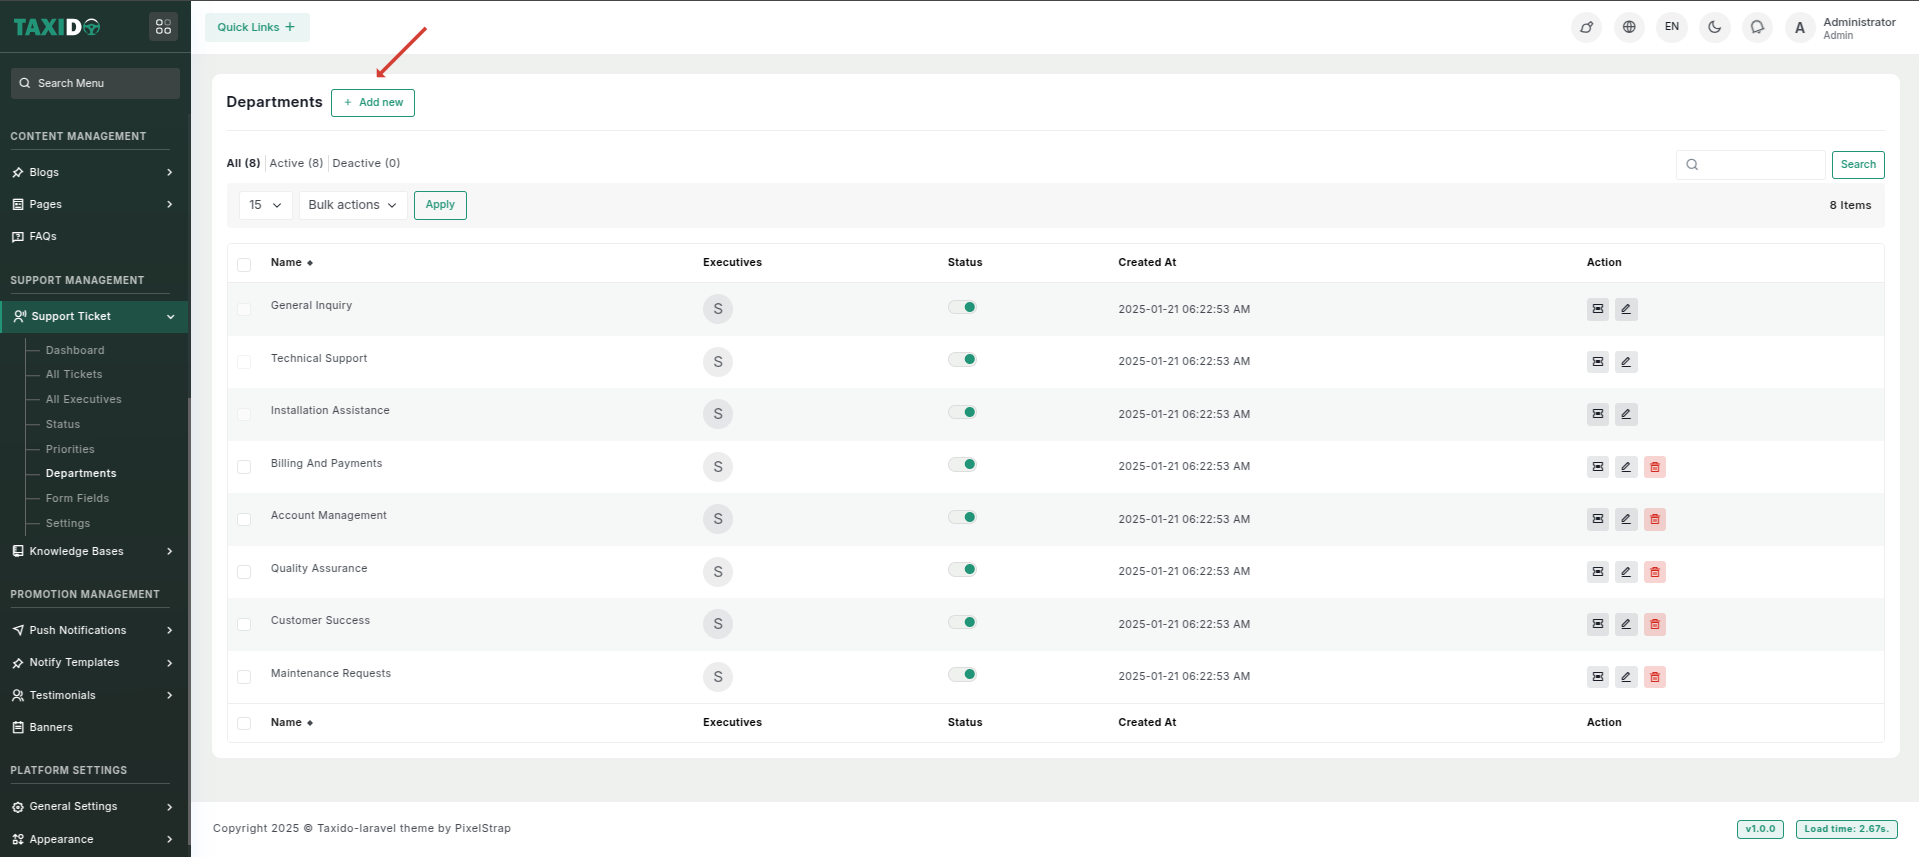Click the globe icon in the header

coord(1629,27)
